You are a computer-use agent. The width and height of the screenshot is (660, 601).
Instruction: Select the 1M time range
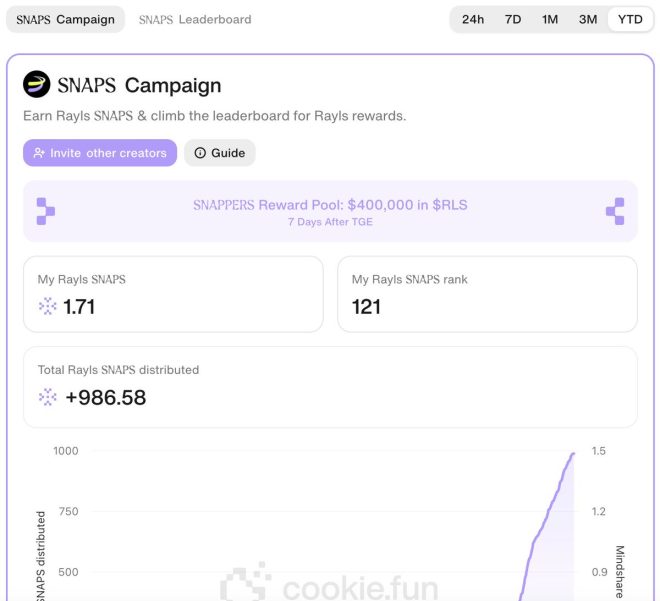[x=550, y=19]
